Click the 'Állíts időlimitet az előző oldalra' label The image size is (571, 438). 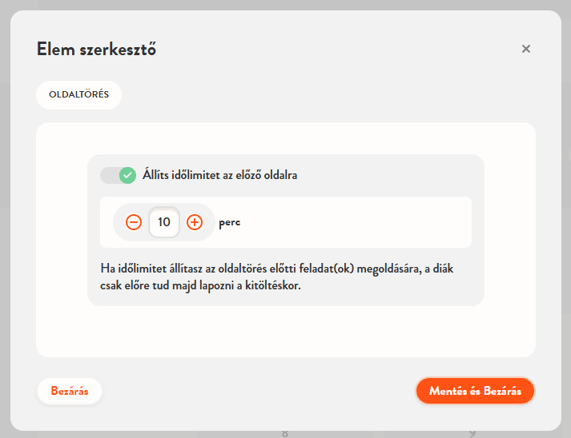(220, 175)
